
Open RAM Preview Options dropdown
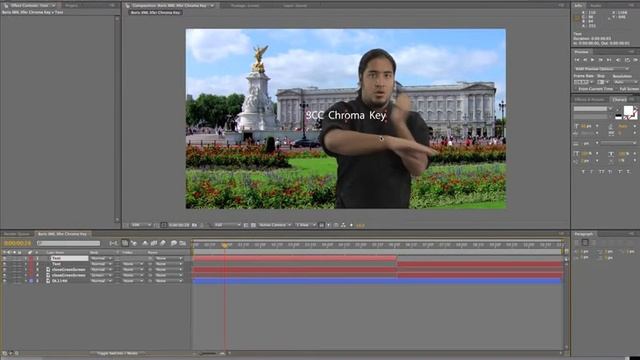601,69
